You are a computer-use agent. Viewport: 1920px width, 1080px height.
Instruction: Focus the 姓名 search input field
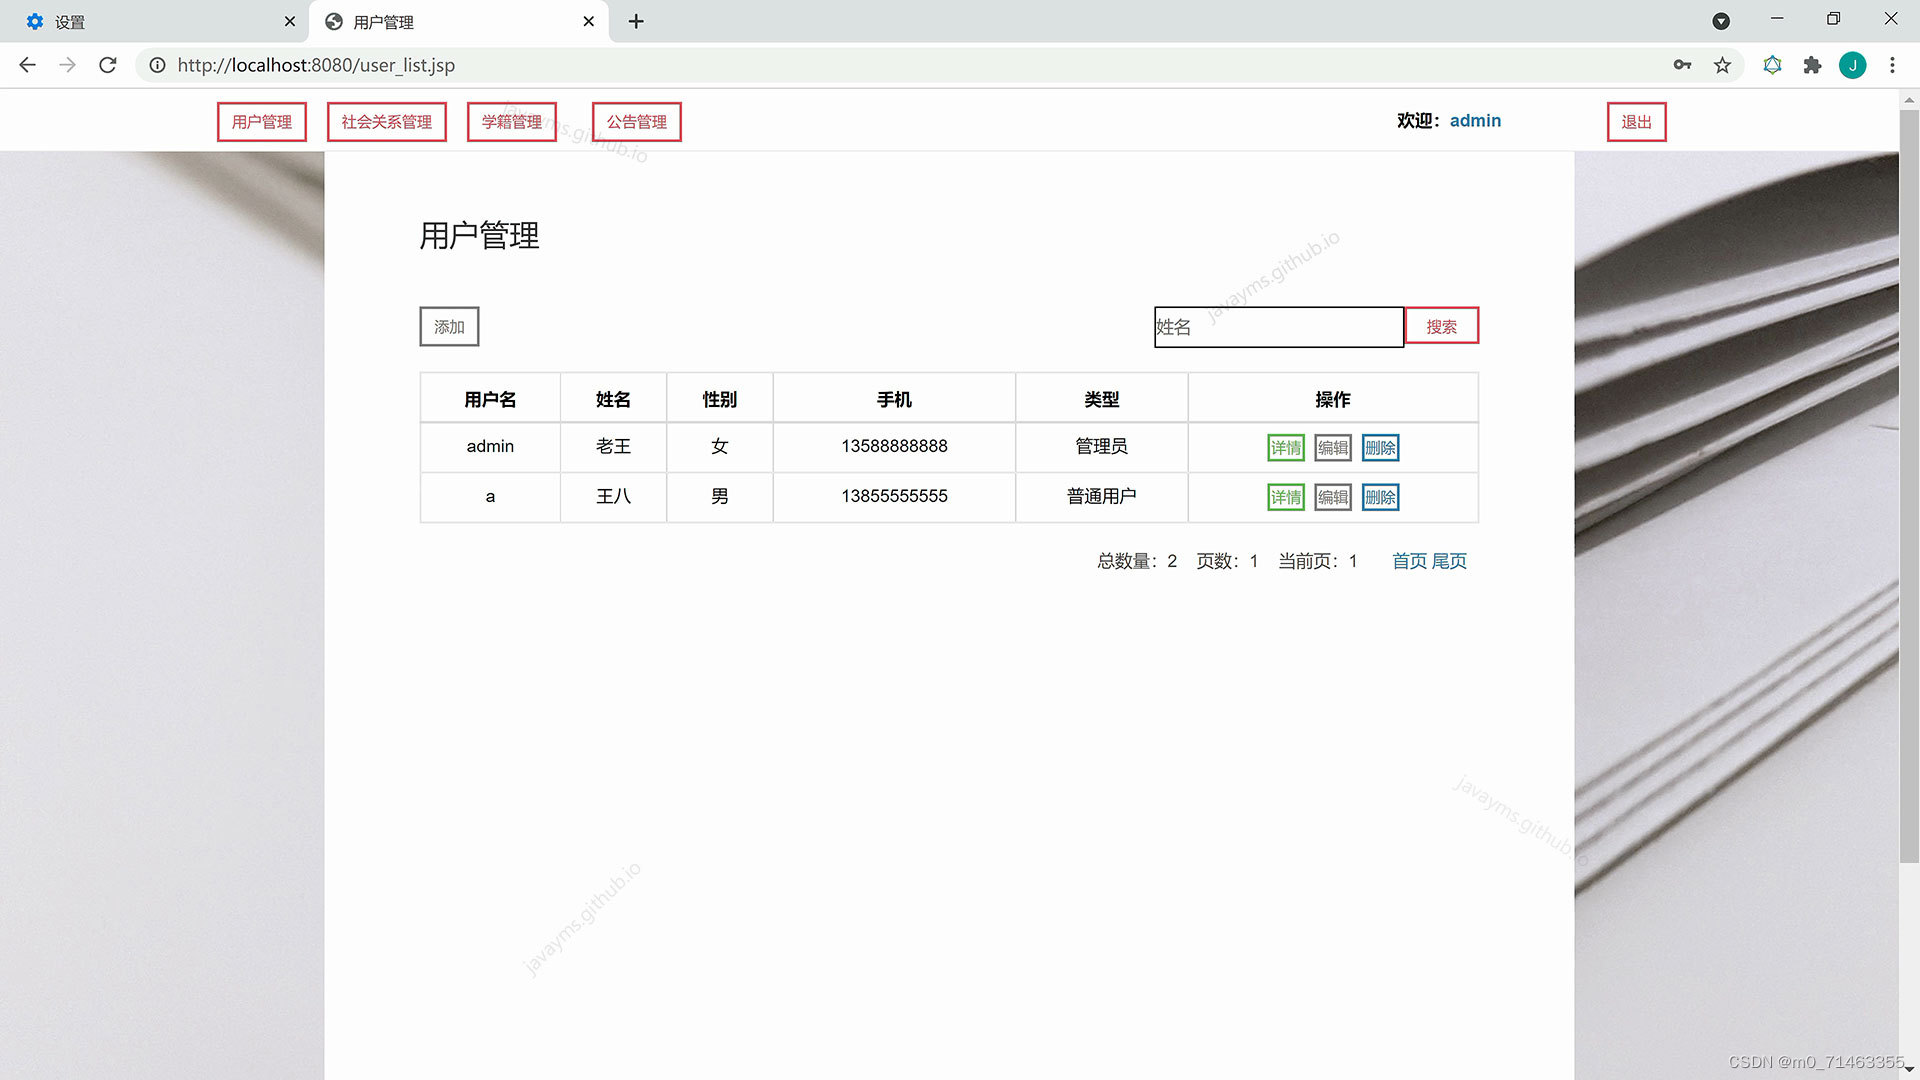(x=1279, y=327)
